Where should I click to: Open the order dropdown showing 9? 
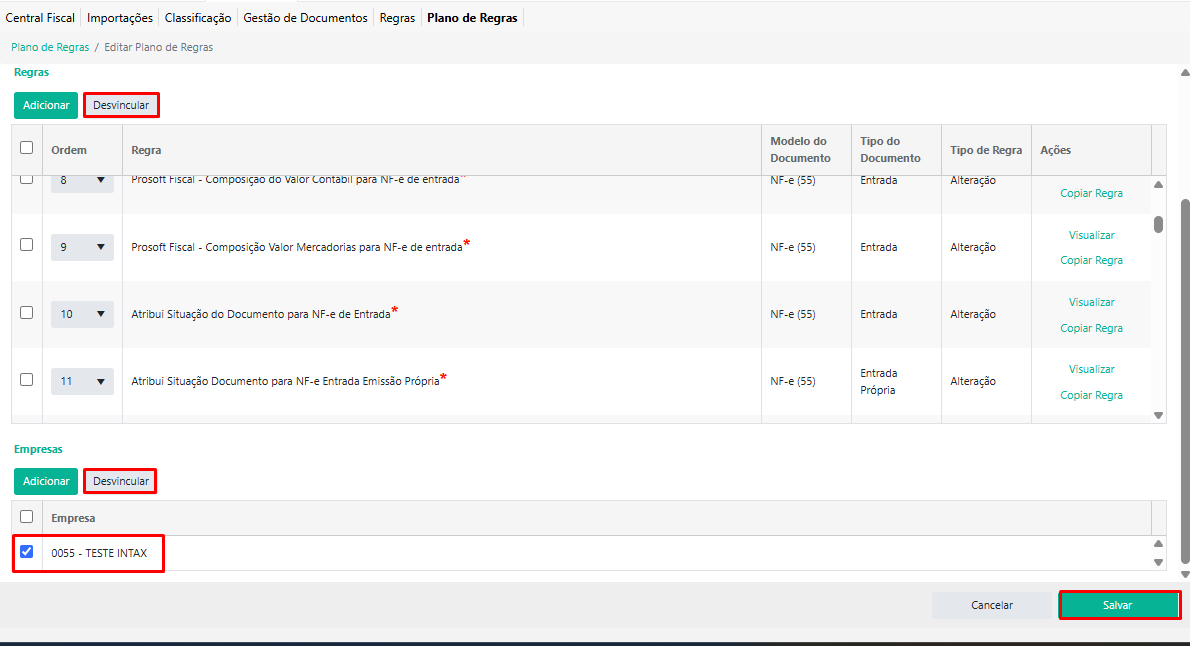[82, 247]
